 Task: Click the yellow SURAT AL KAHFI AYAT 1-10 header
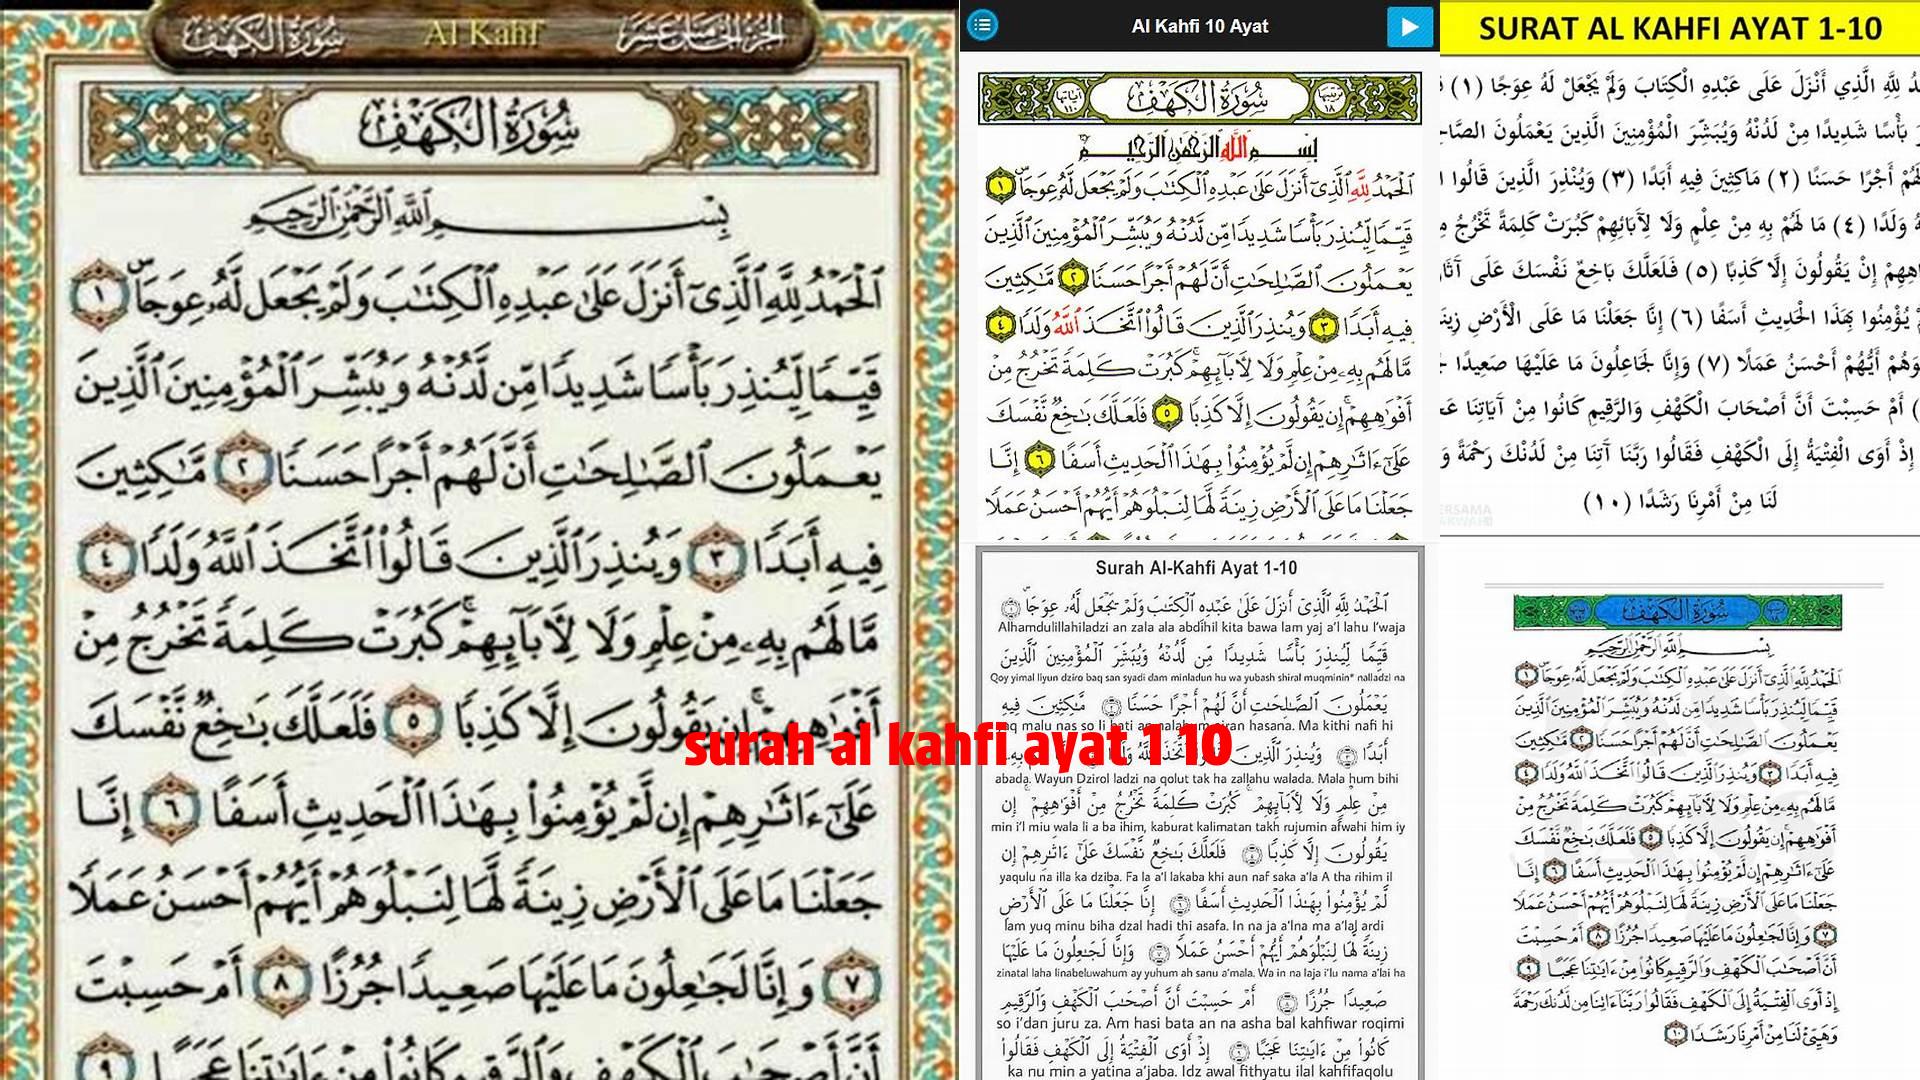tap(1679, 28)
